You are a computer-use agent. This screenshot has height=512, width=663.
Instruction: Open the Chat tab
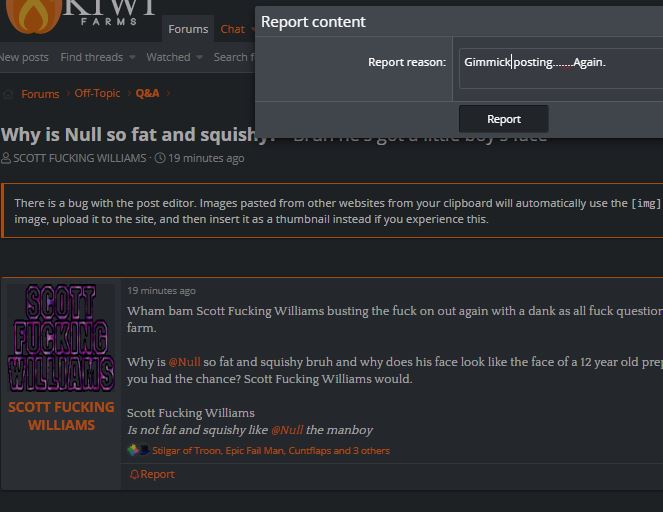click(x=232, y=29)
